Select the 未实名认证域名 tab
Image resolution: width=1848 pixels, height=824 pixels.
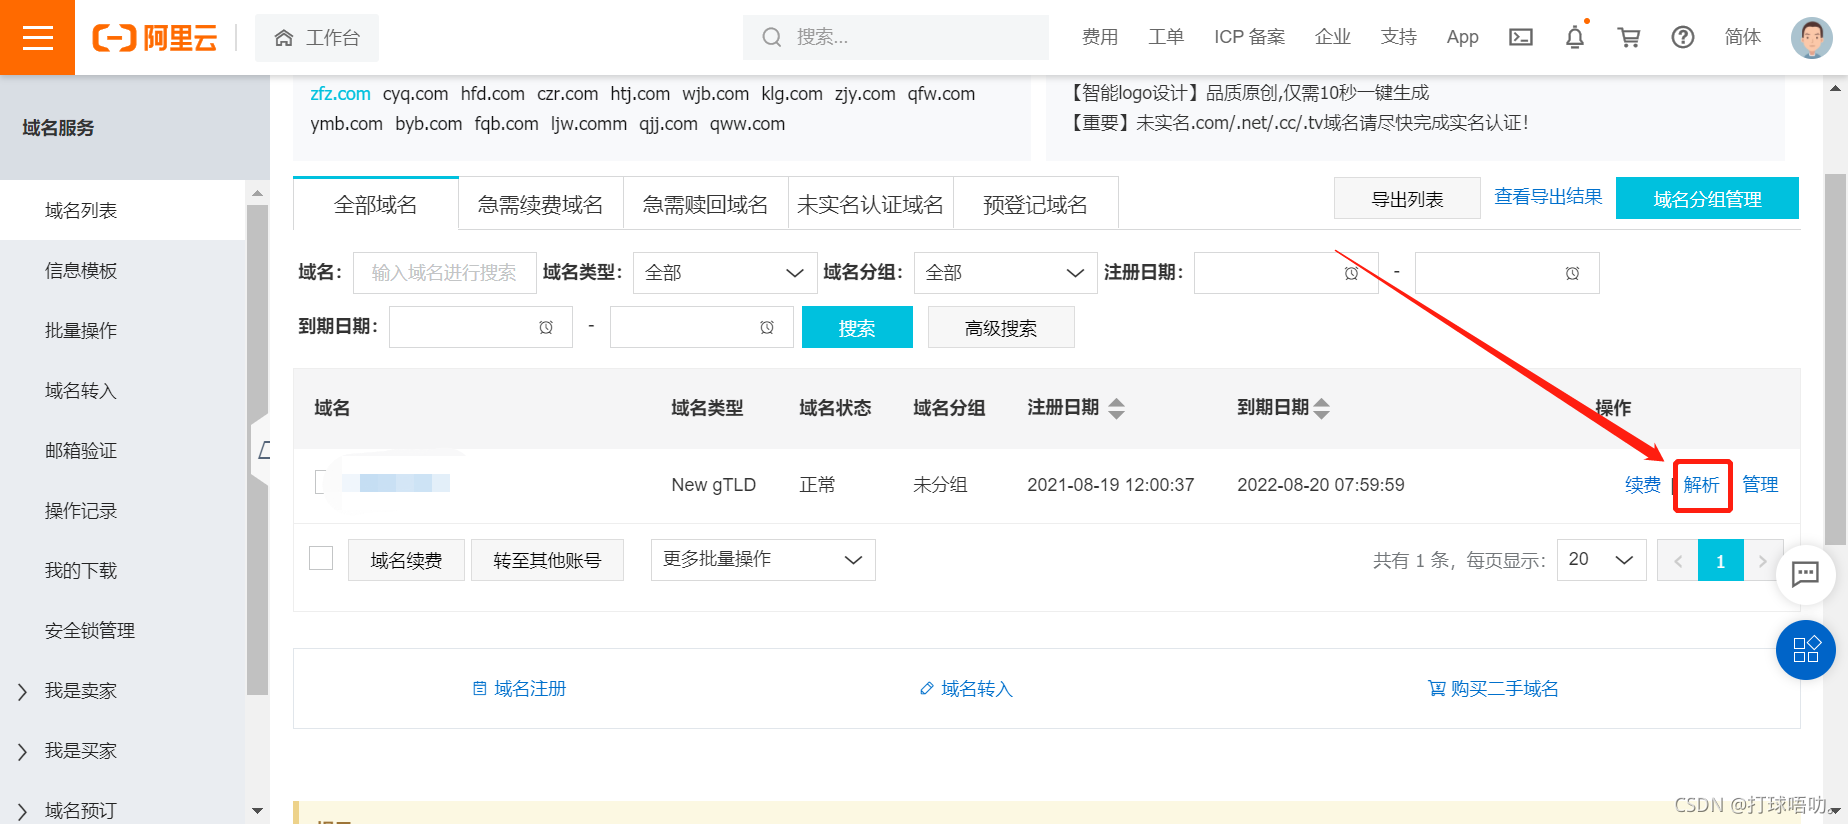click(870, 205)
